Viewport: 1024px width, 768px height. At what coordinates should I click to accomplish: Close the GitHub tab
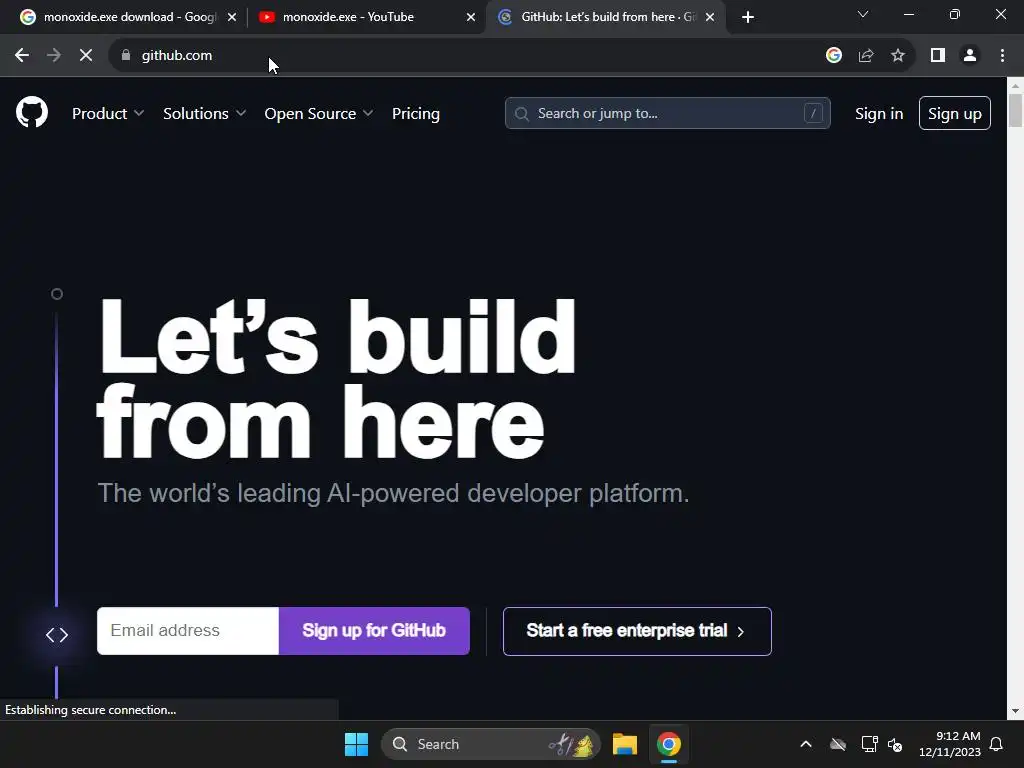click(710, 17)
